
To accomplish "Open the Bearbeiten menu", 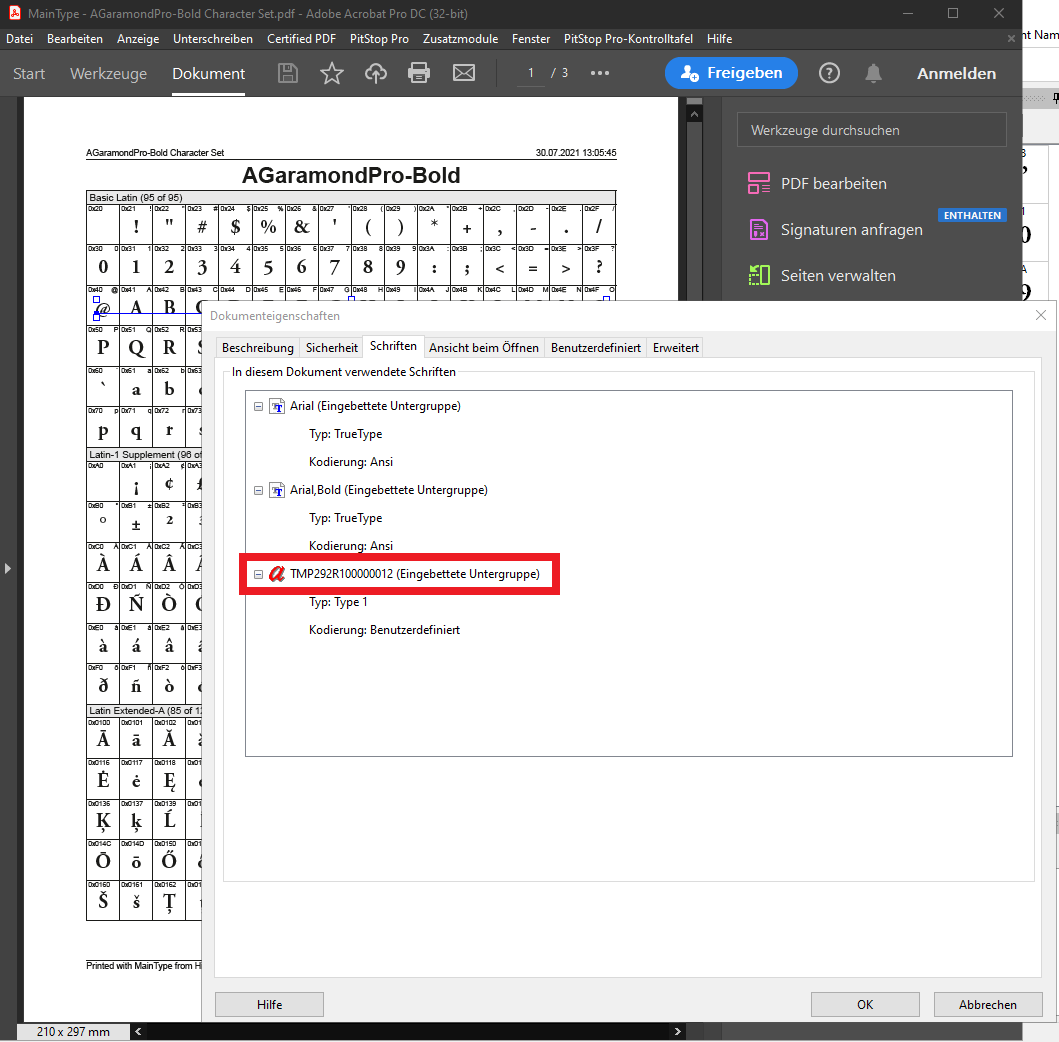I will click(x=75, y=39).
